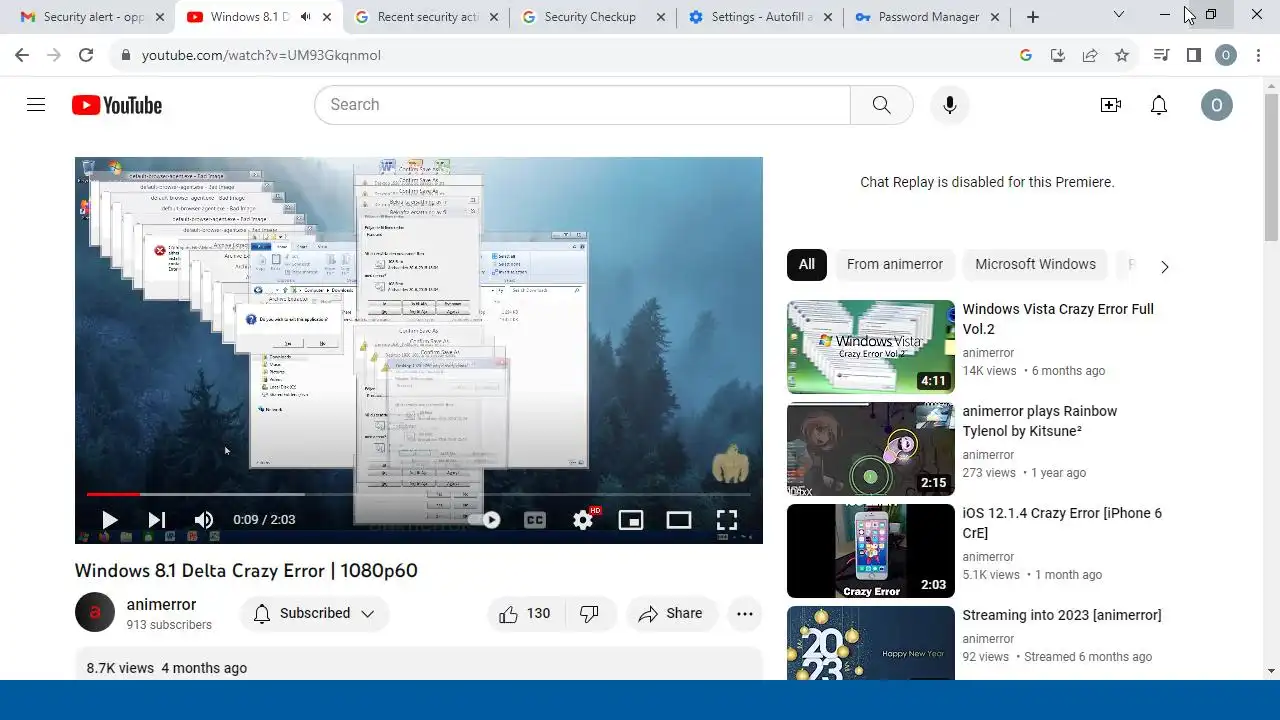Reload the current page
This screenshot has width=1280, height=720.
[86, 55]
